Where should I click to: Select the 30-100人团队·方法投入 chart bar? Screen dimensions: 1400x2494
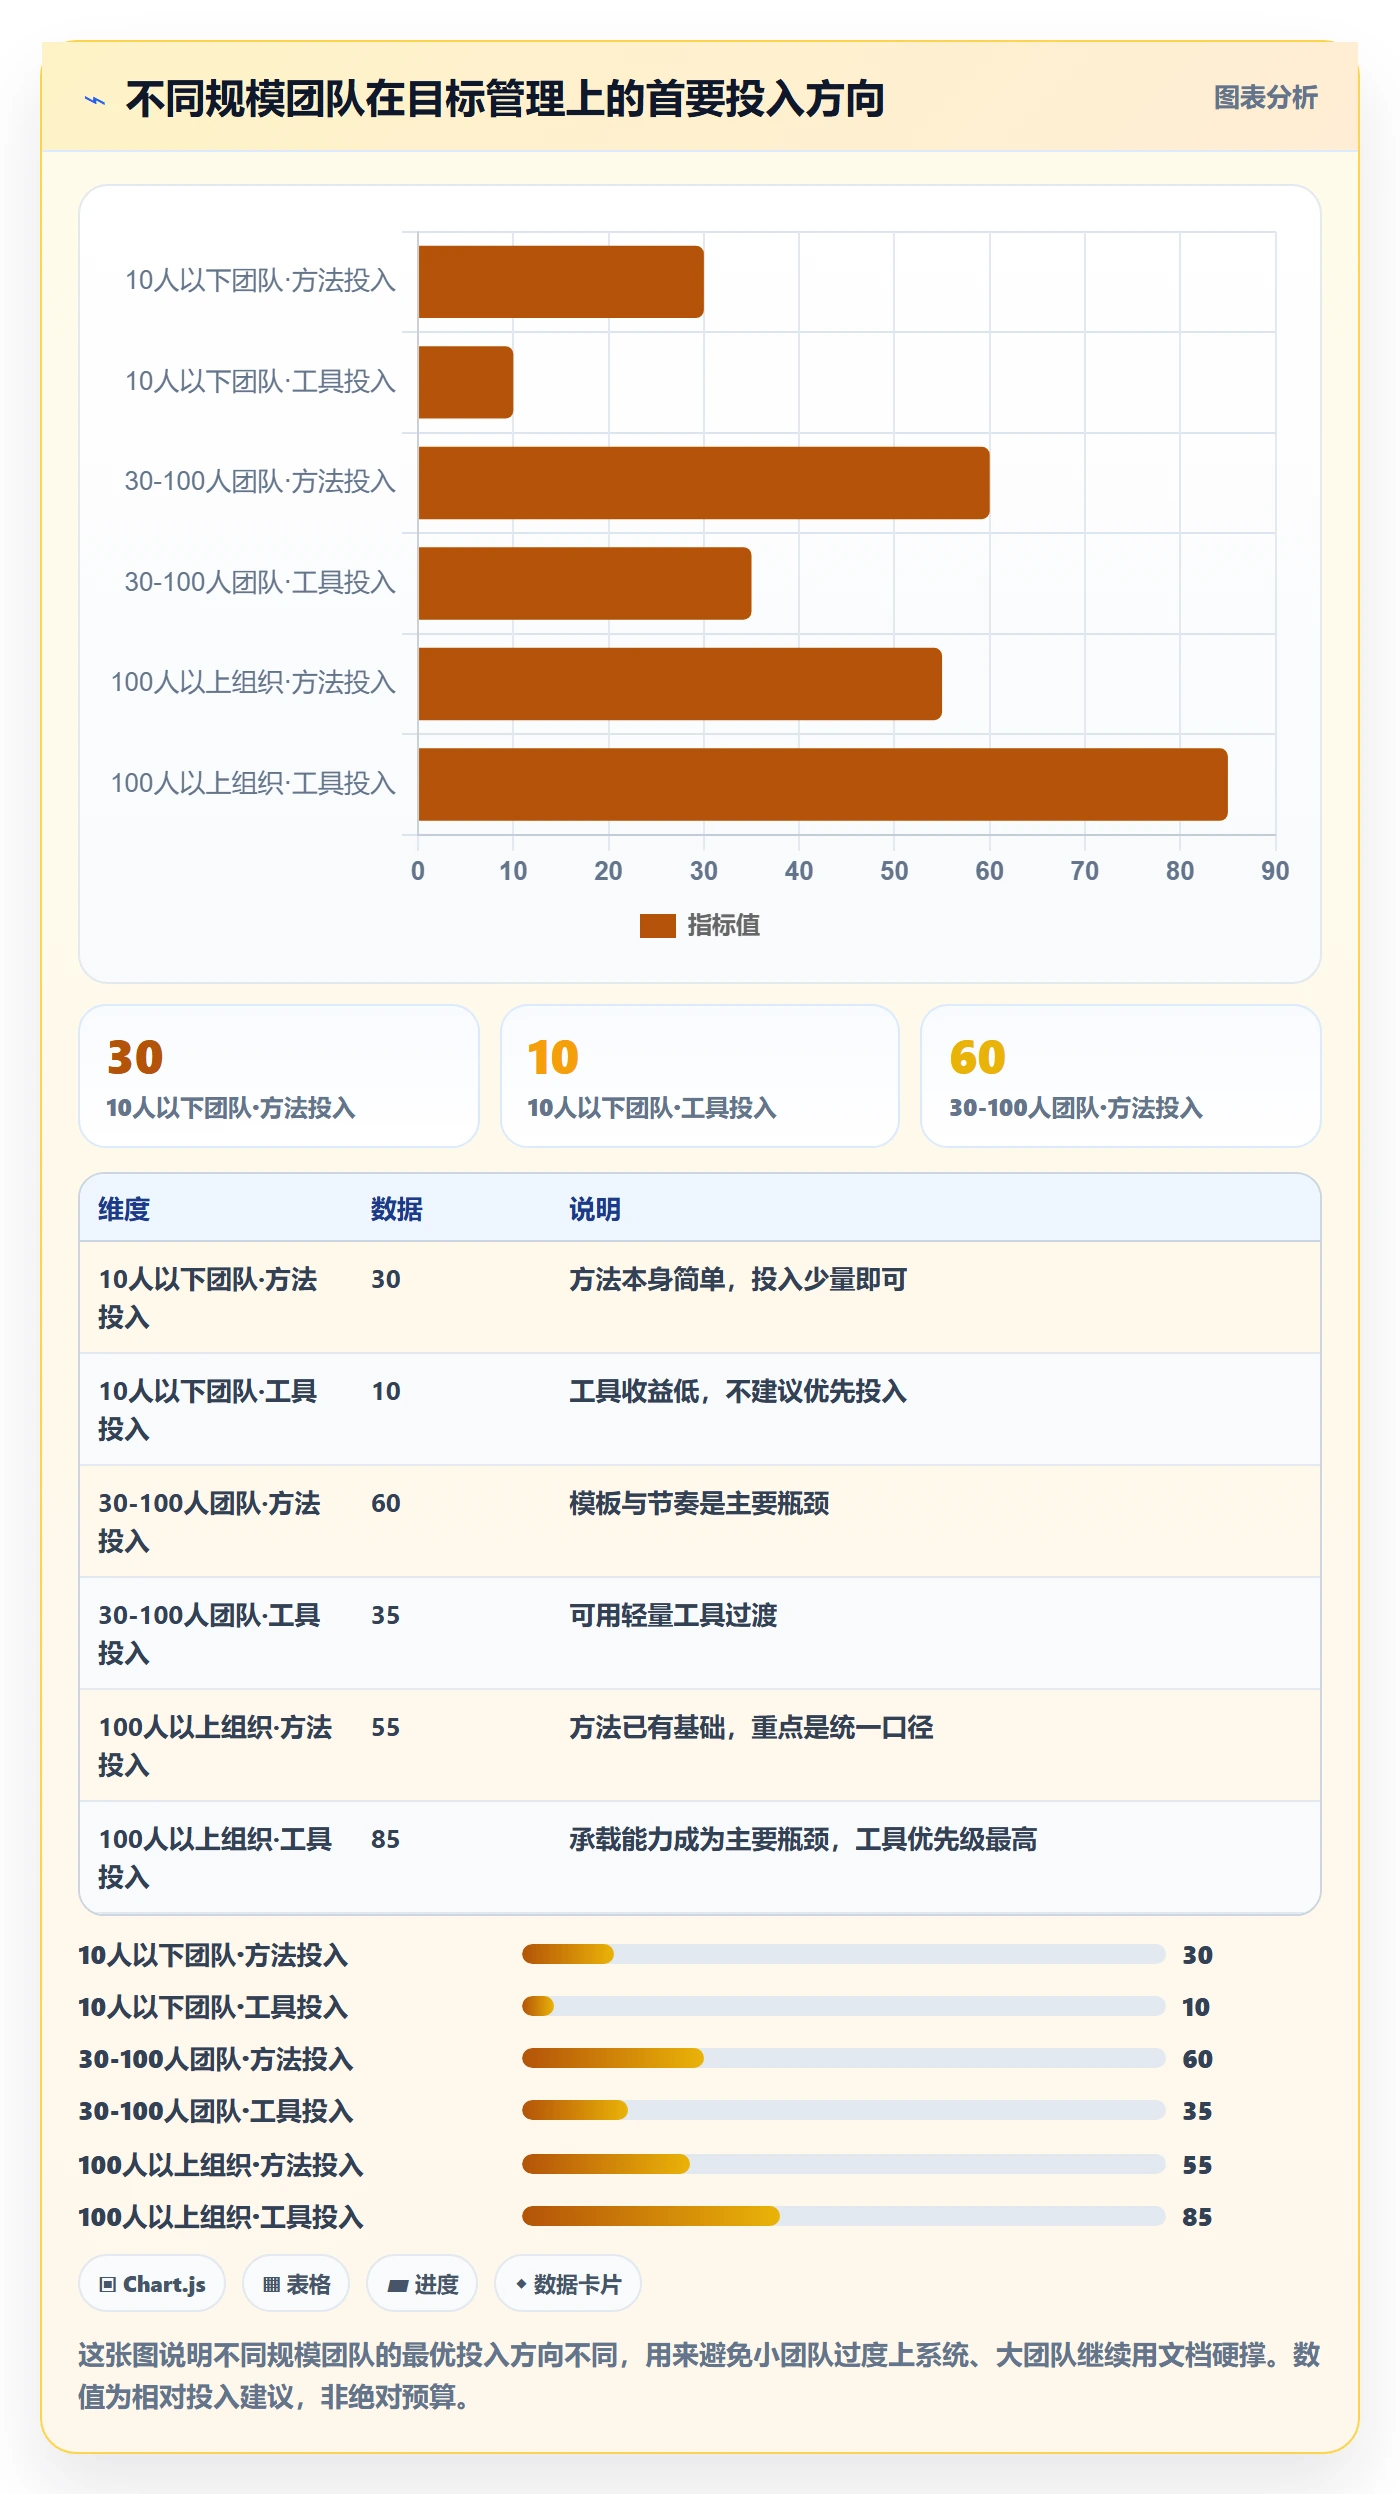(x=704, y=483)
